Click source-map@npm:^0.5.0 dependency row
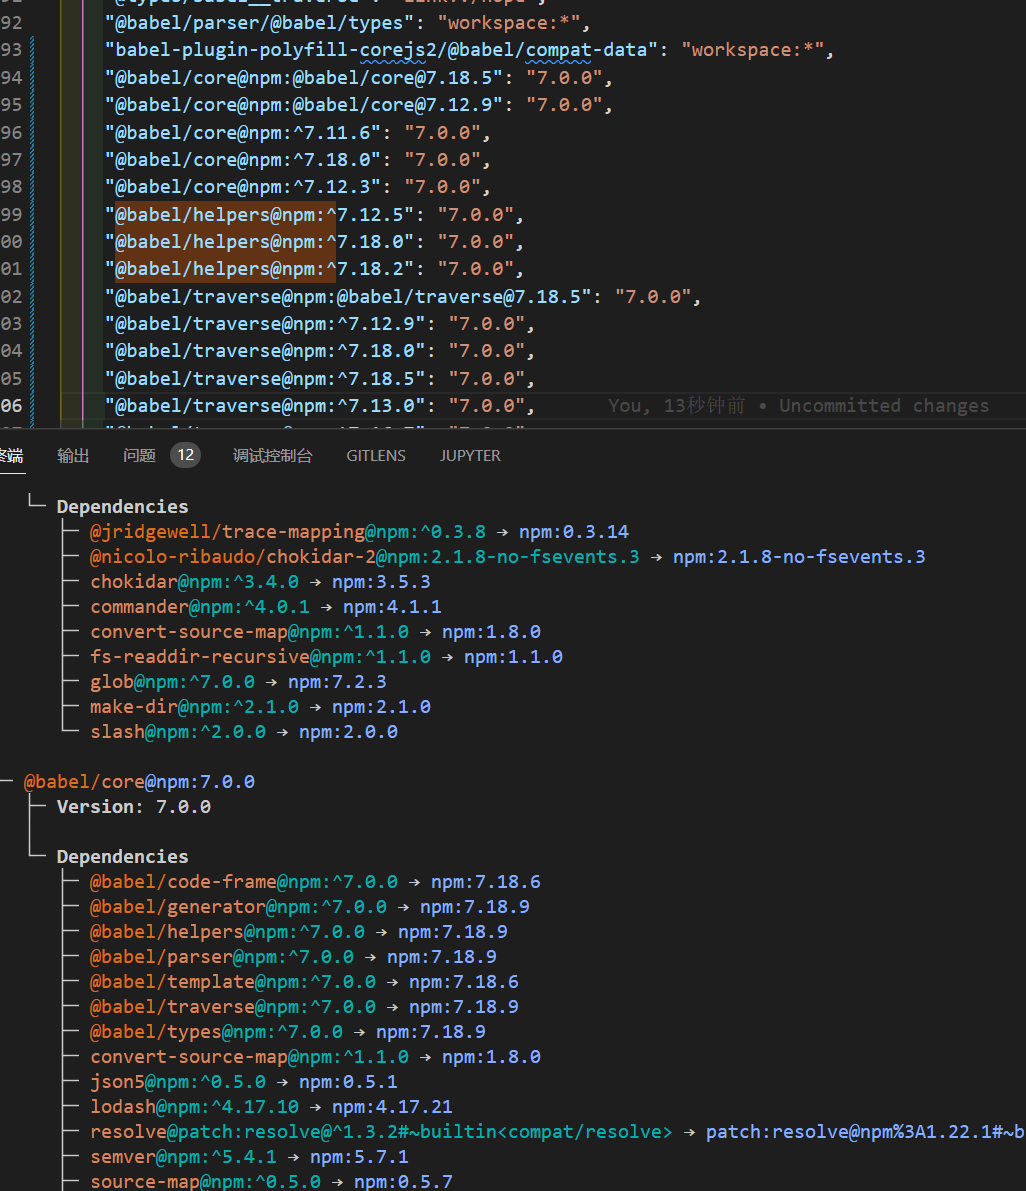Image resolution: width=1026 pixels, height=1191 pixels. 271,1182
